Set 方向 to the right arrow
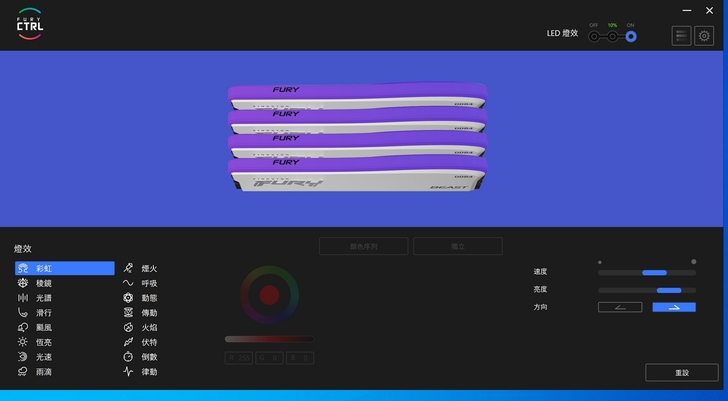The width and height of the screenshot is (728, 401). coord(674,307)
